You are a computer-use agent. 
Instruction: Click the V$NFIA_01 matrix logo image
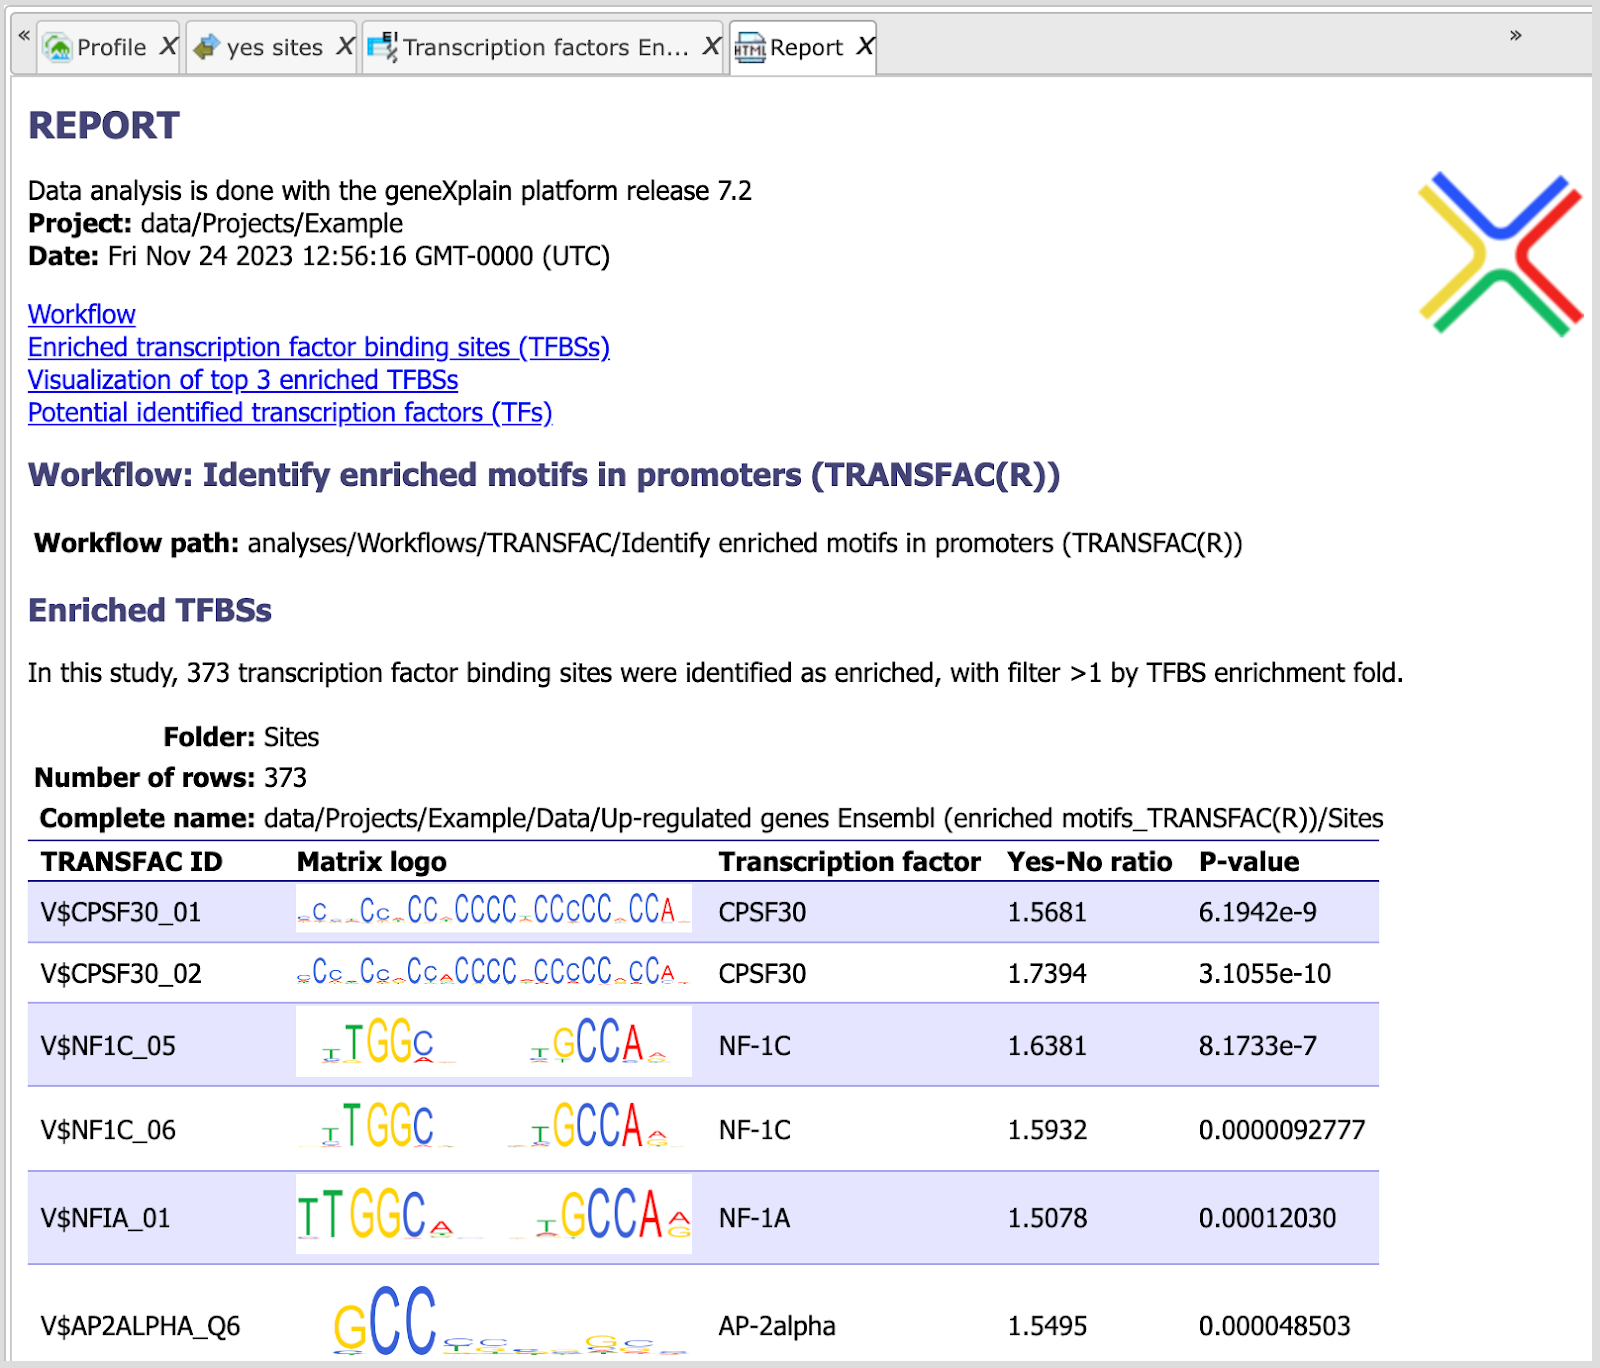[x=493, y=1214]
